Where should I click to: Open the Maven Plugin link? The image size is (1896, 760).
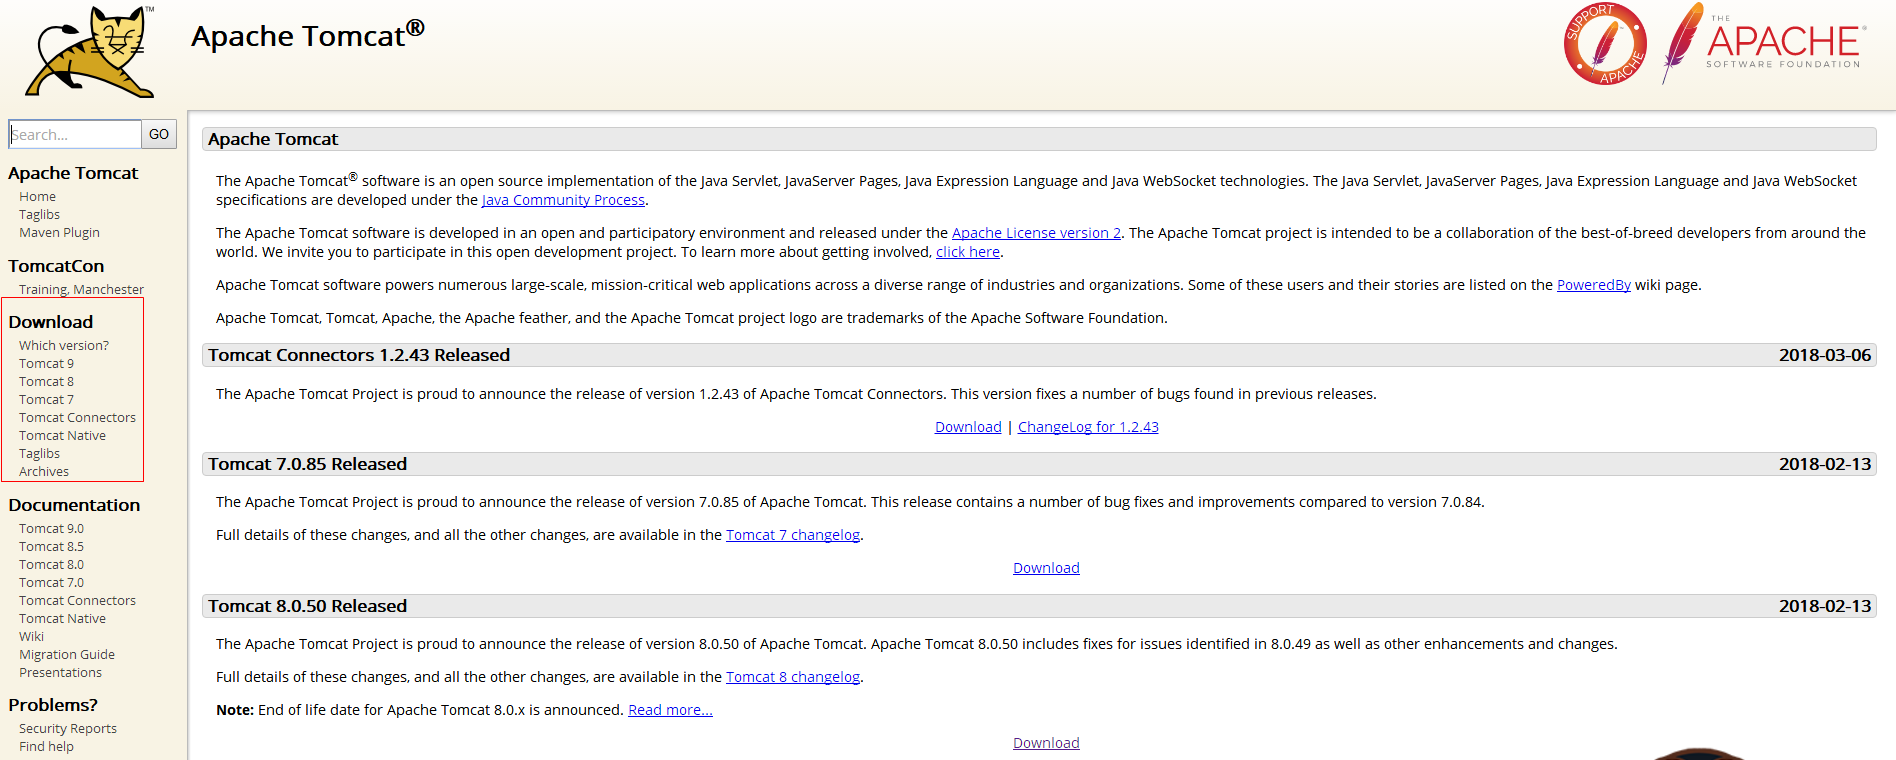(x=59, y=233)
